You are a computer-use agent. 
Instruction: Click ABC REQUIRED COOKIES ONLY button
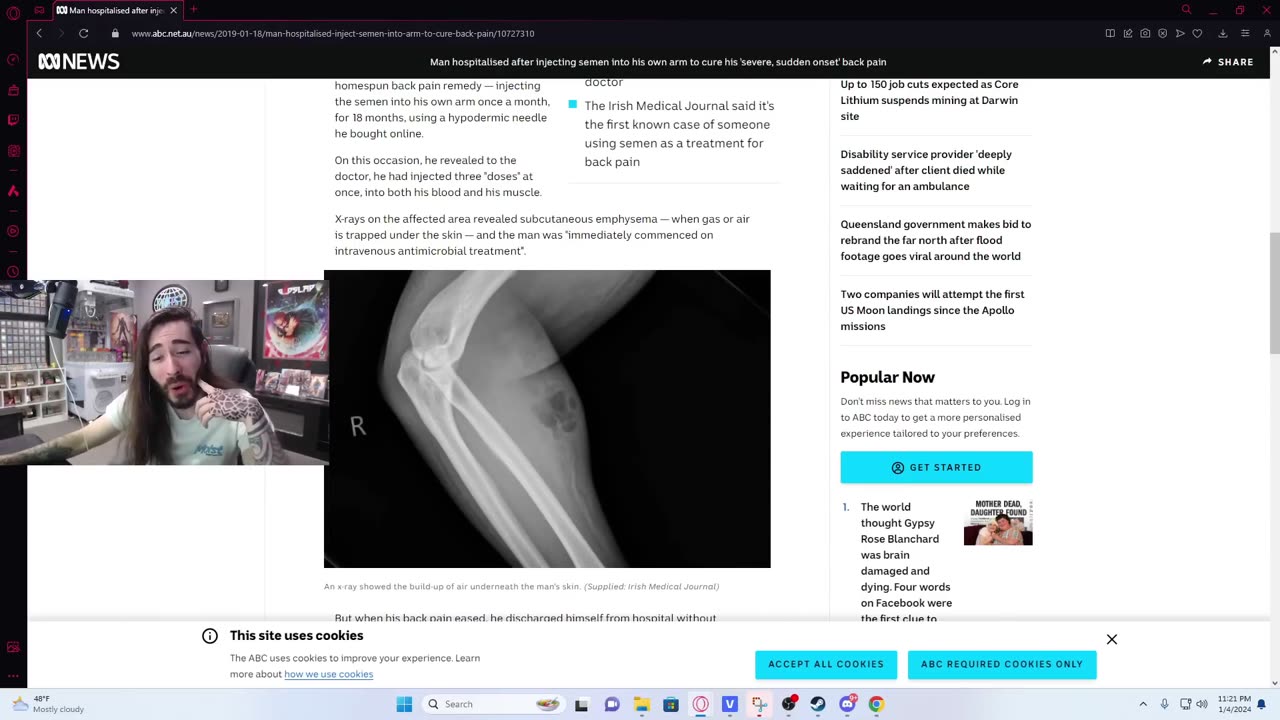coord(1002,664)
